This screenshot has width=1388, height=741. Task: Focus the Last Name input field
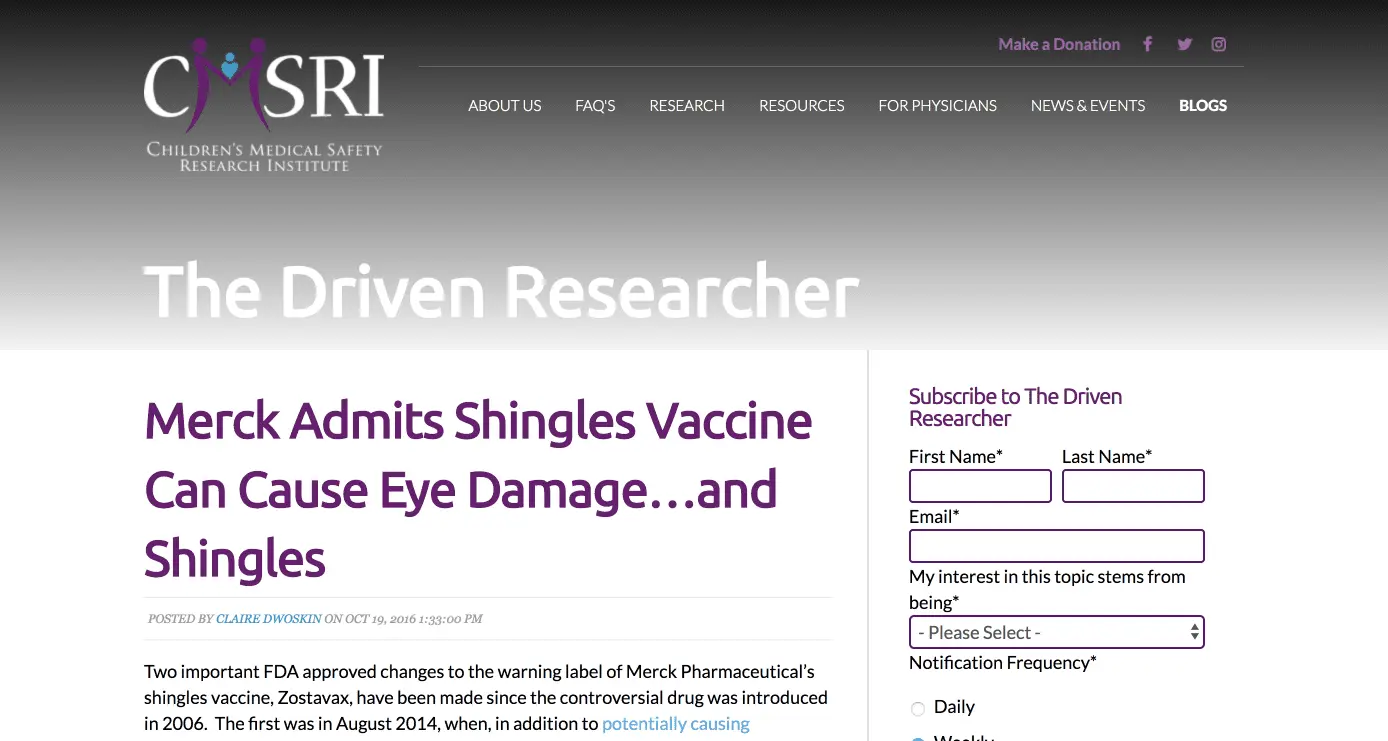[1133, 486]
